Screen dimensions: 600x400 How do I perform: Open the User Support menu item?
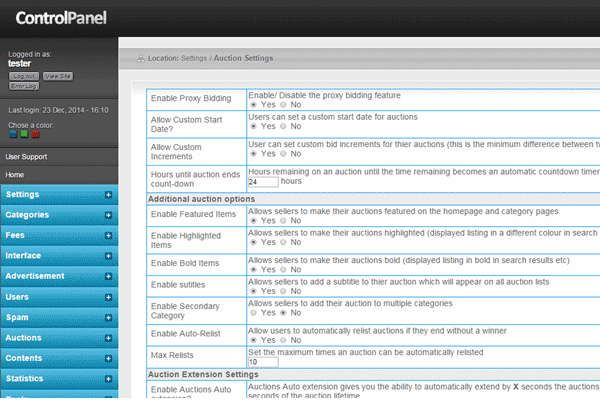(30, 157)
